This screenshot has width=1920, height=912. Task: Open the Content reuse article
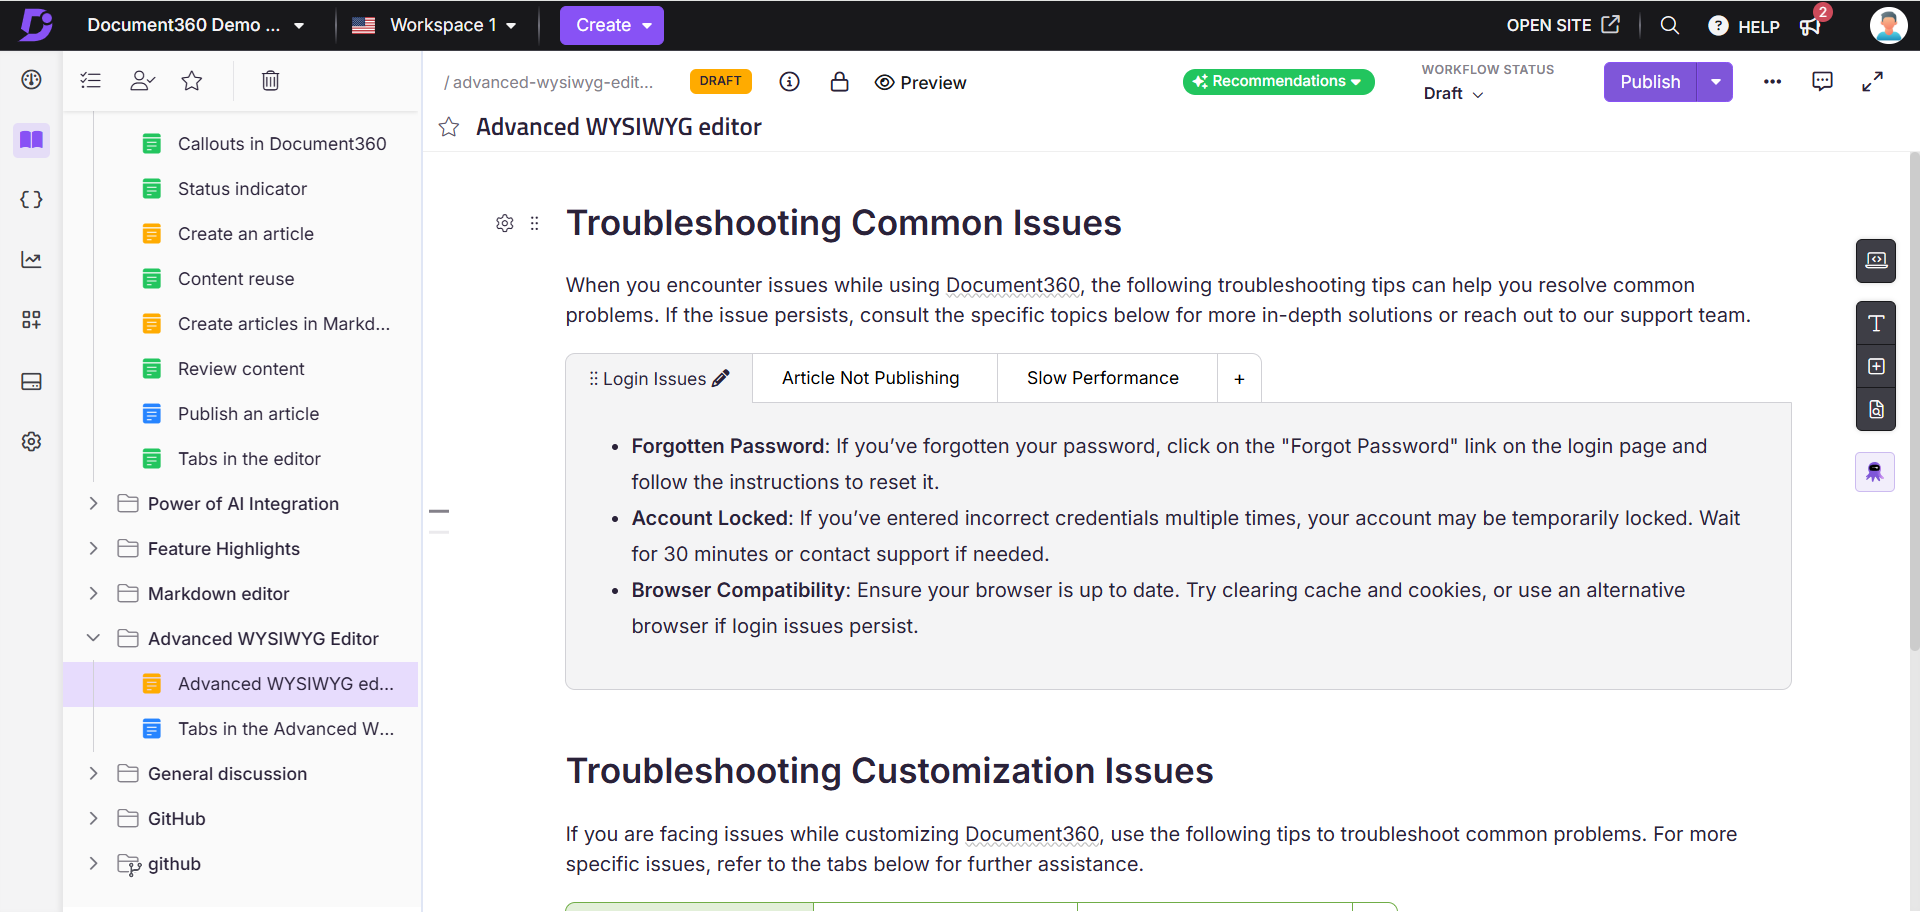click(236, 278)
